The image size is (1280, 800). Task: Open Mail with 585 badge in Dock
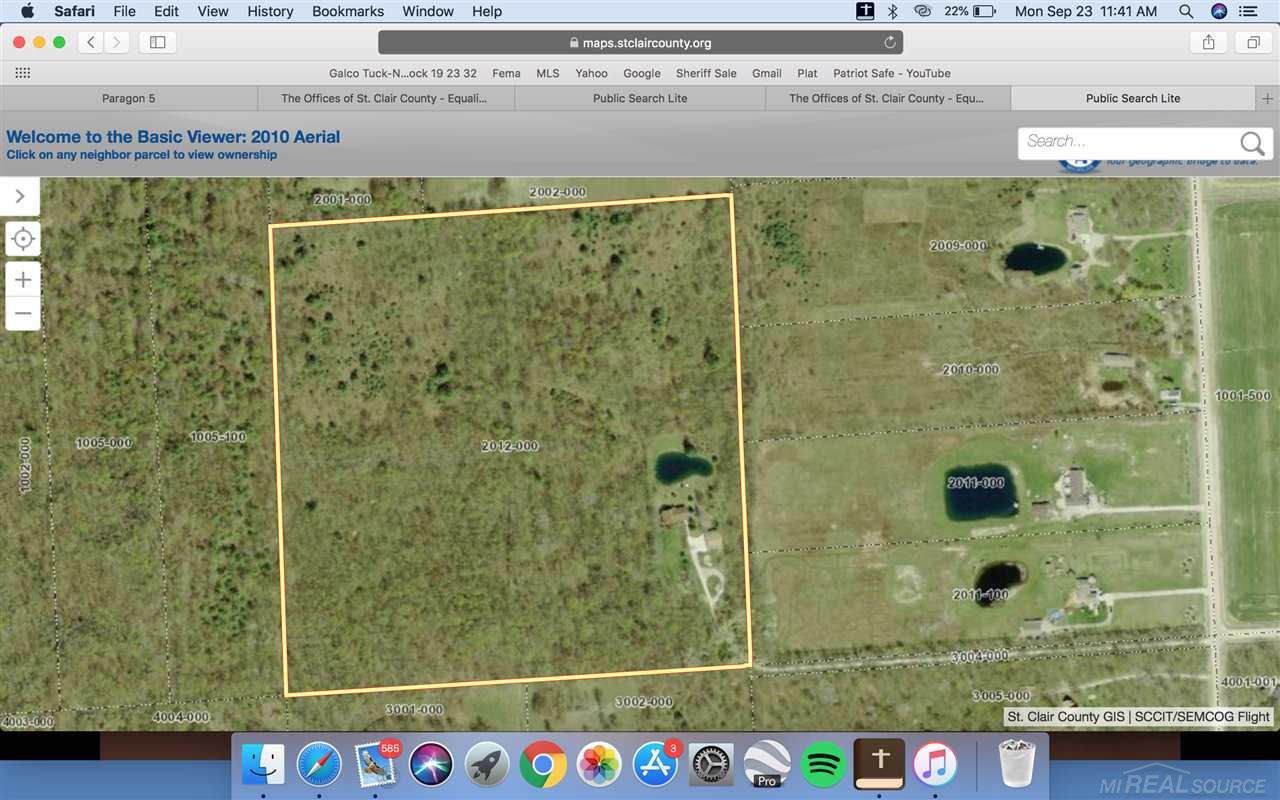coord(376,765)
